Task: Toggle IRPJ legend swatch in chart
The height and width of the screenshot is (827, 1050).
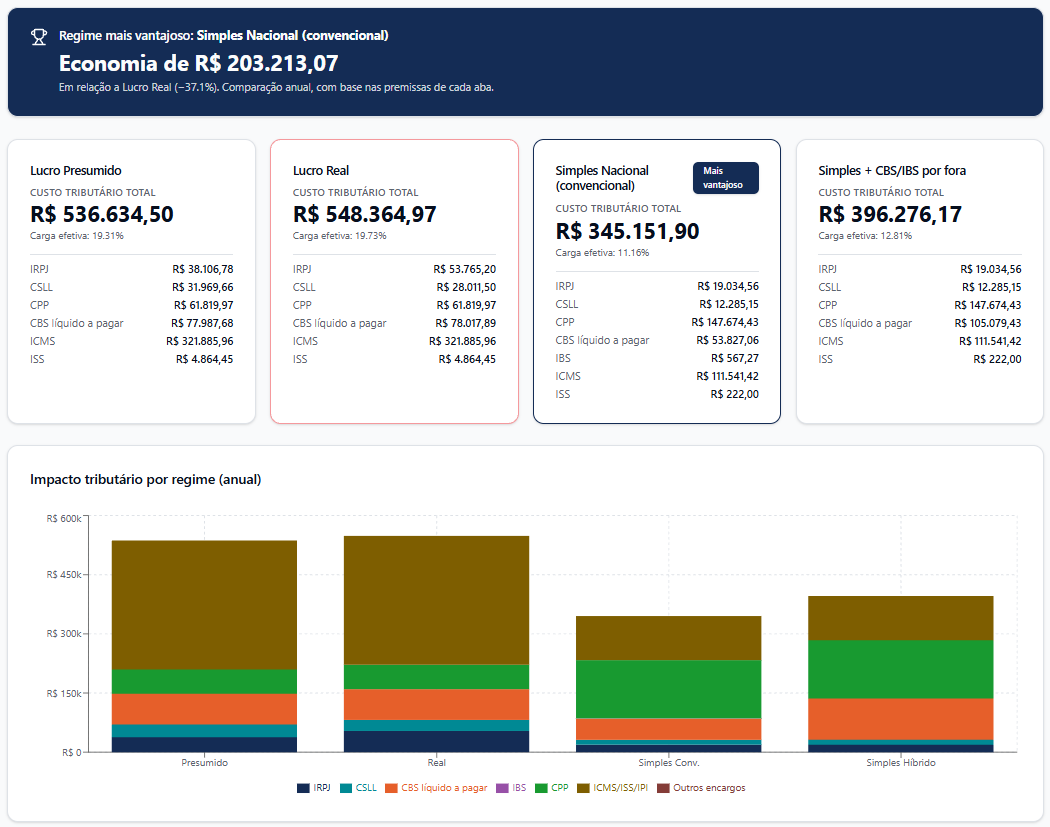Action: (x=303, y=788)
